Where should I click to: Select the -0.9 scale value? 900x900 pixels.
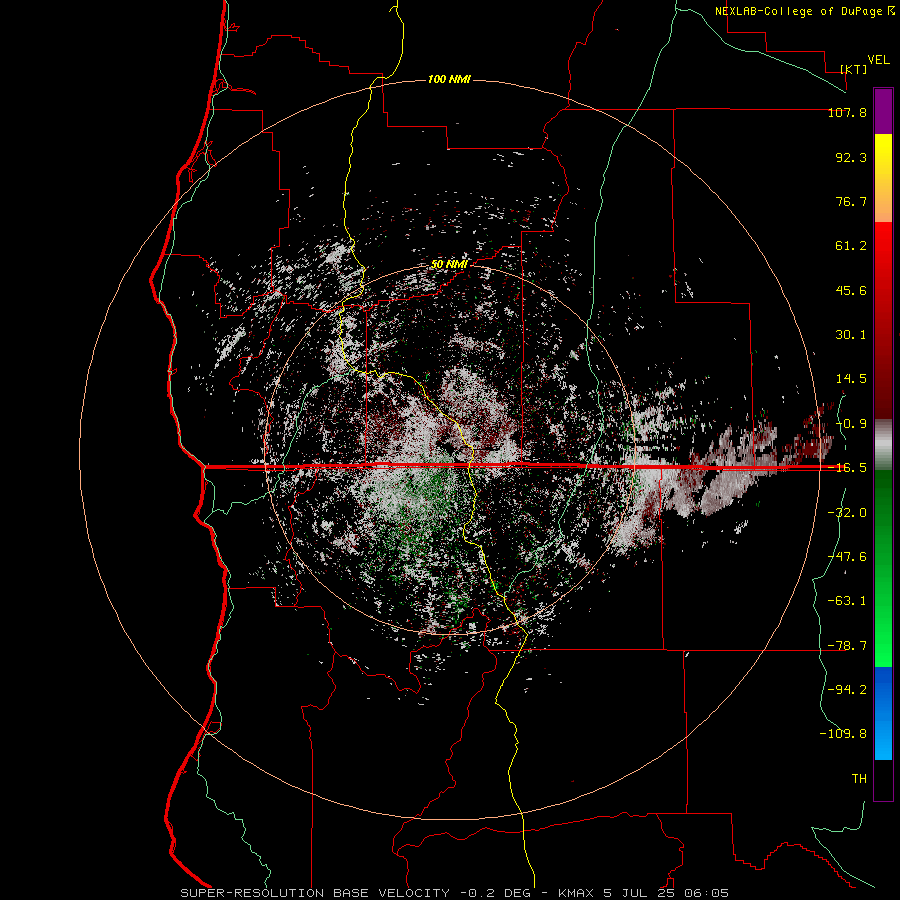[851, 424]
